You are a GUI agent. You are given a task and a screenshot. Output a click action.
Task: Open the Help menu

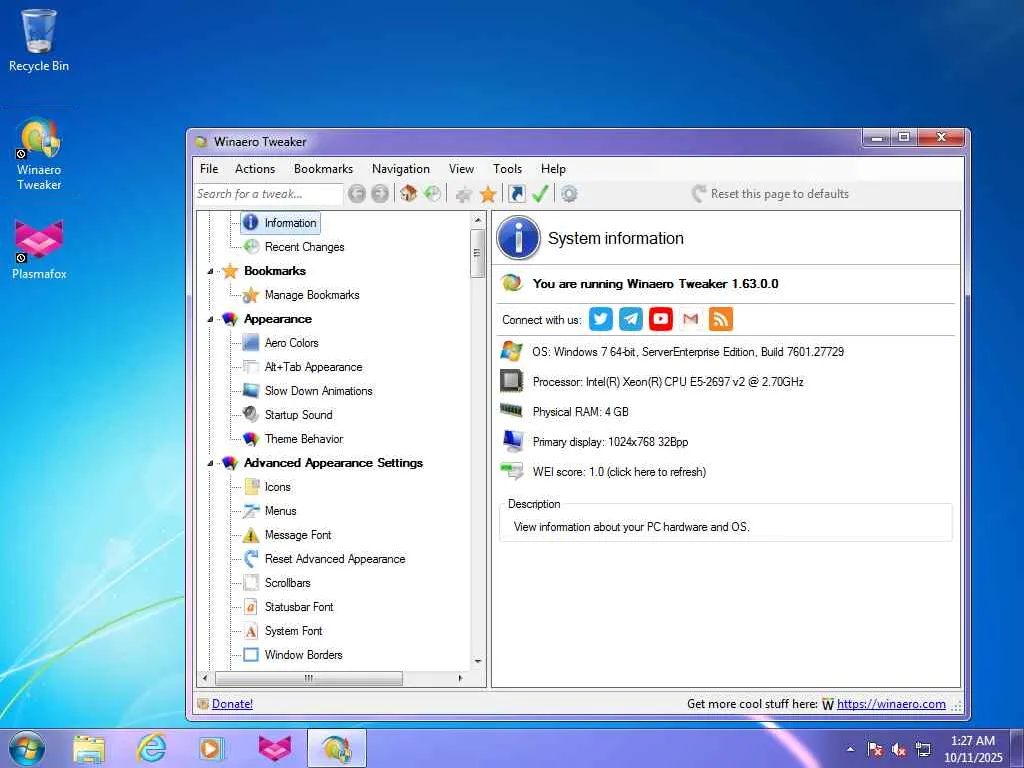pyautogui.click(x=553, y=168)
